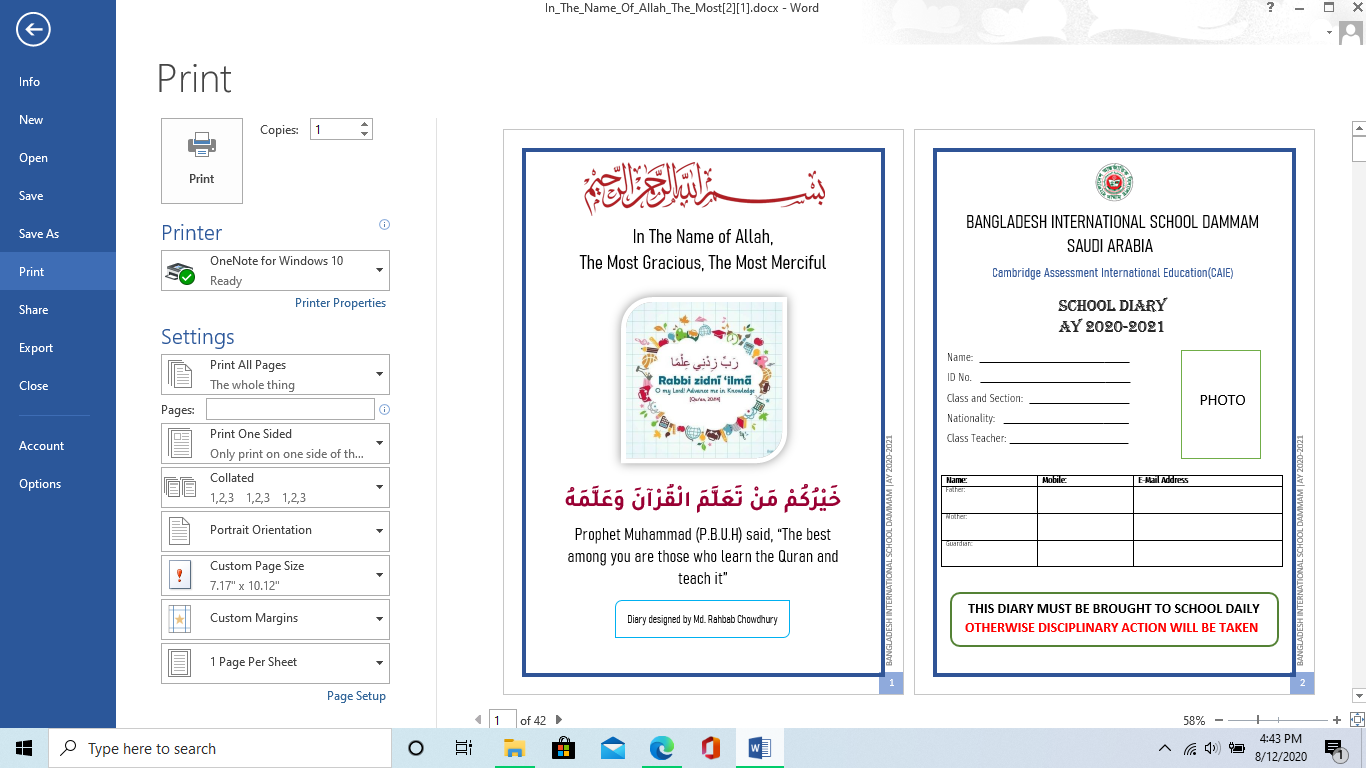The height and width of the screenshot is (768, 1366).
Task: Go to next page in print preview
Action: pyautogui.click(x=558, y=719)
